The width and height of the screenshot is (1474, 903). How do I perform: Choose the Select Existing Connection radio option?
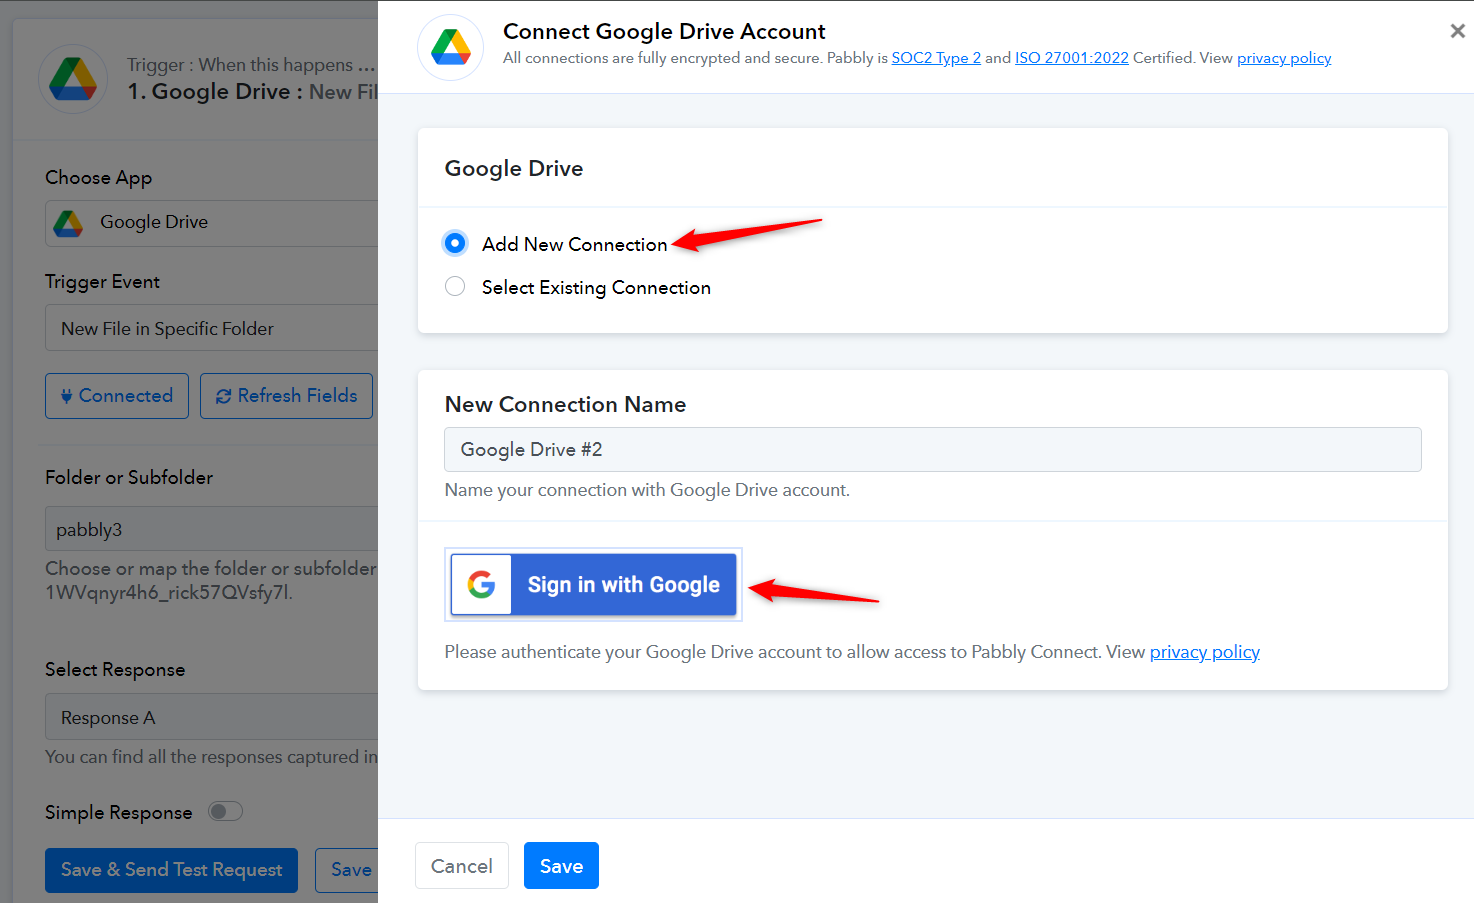455,287
